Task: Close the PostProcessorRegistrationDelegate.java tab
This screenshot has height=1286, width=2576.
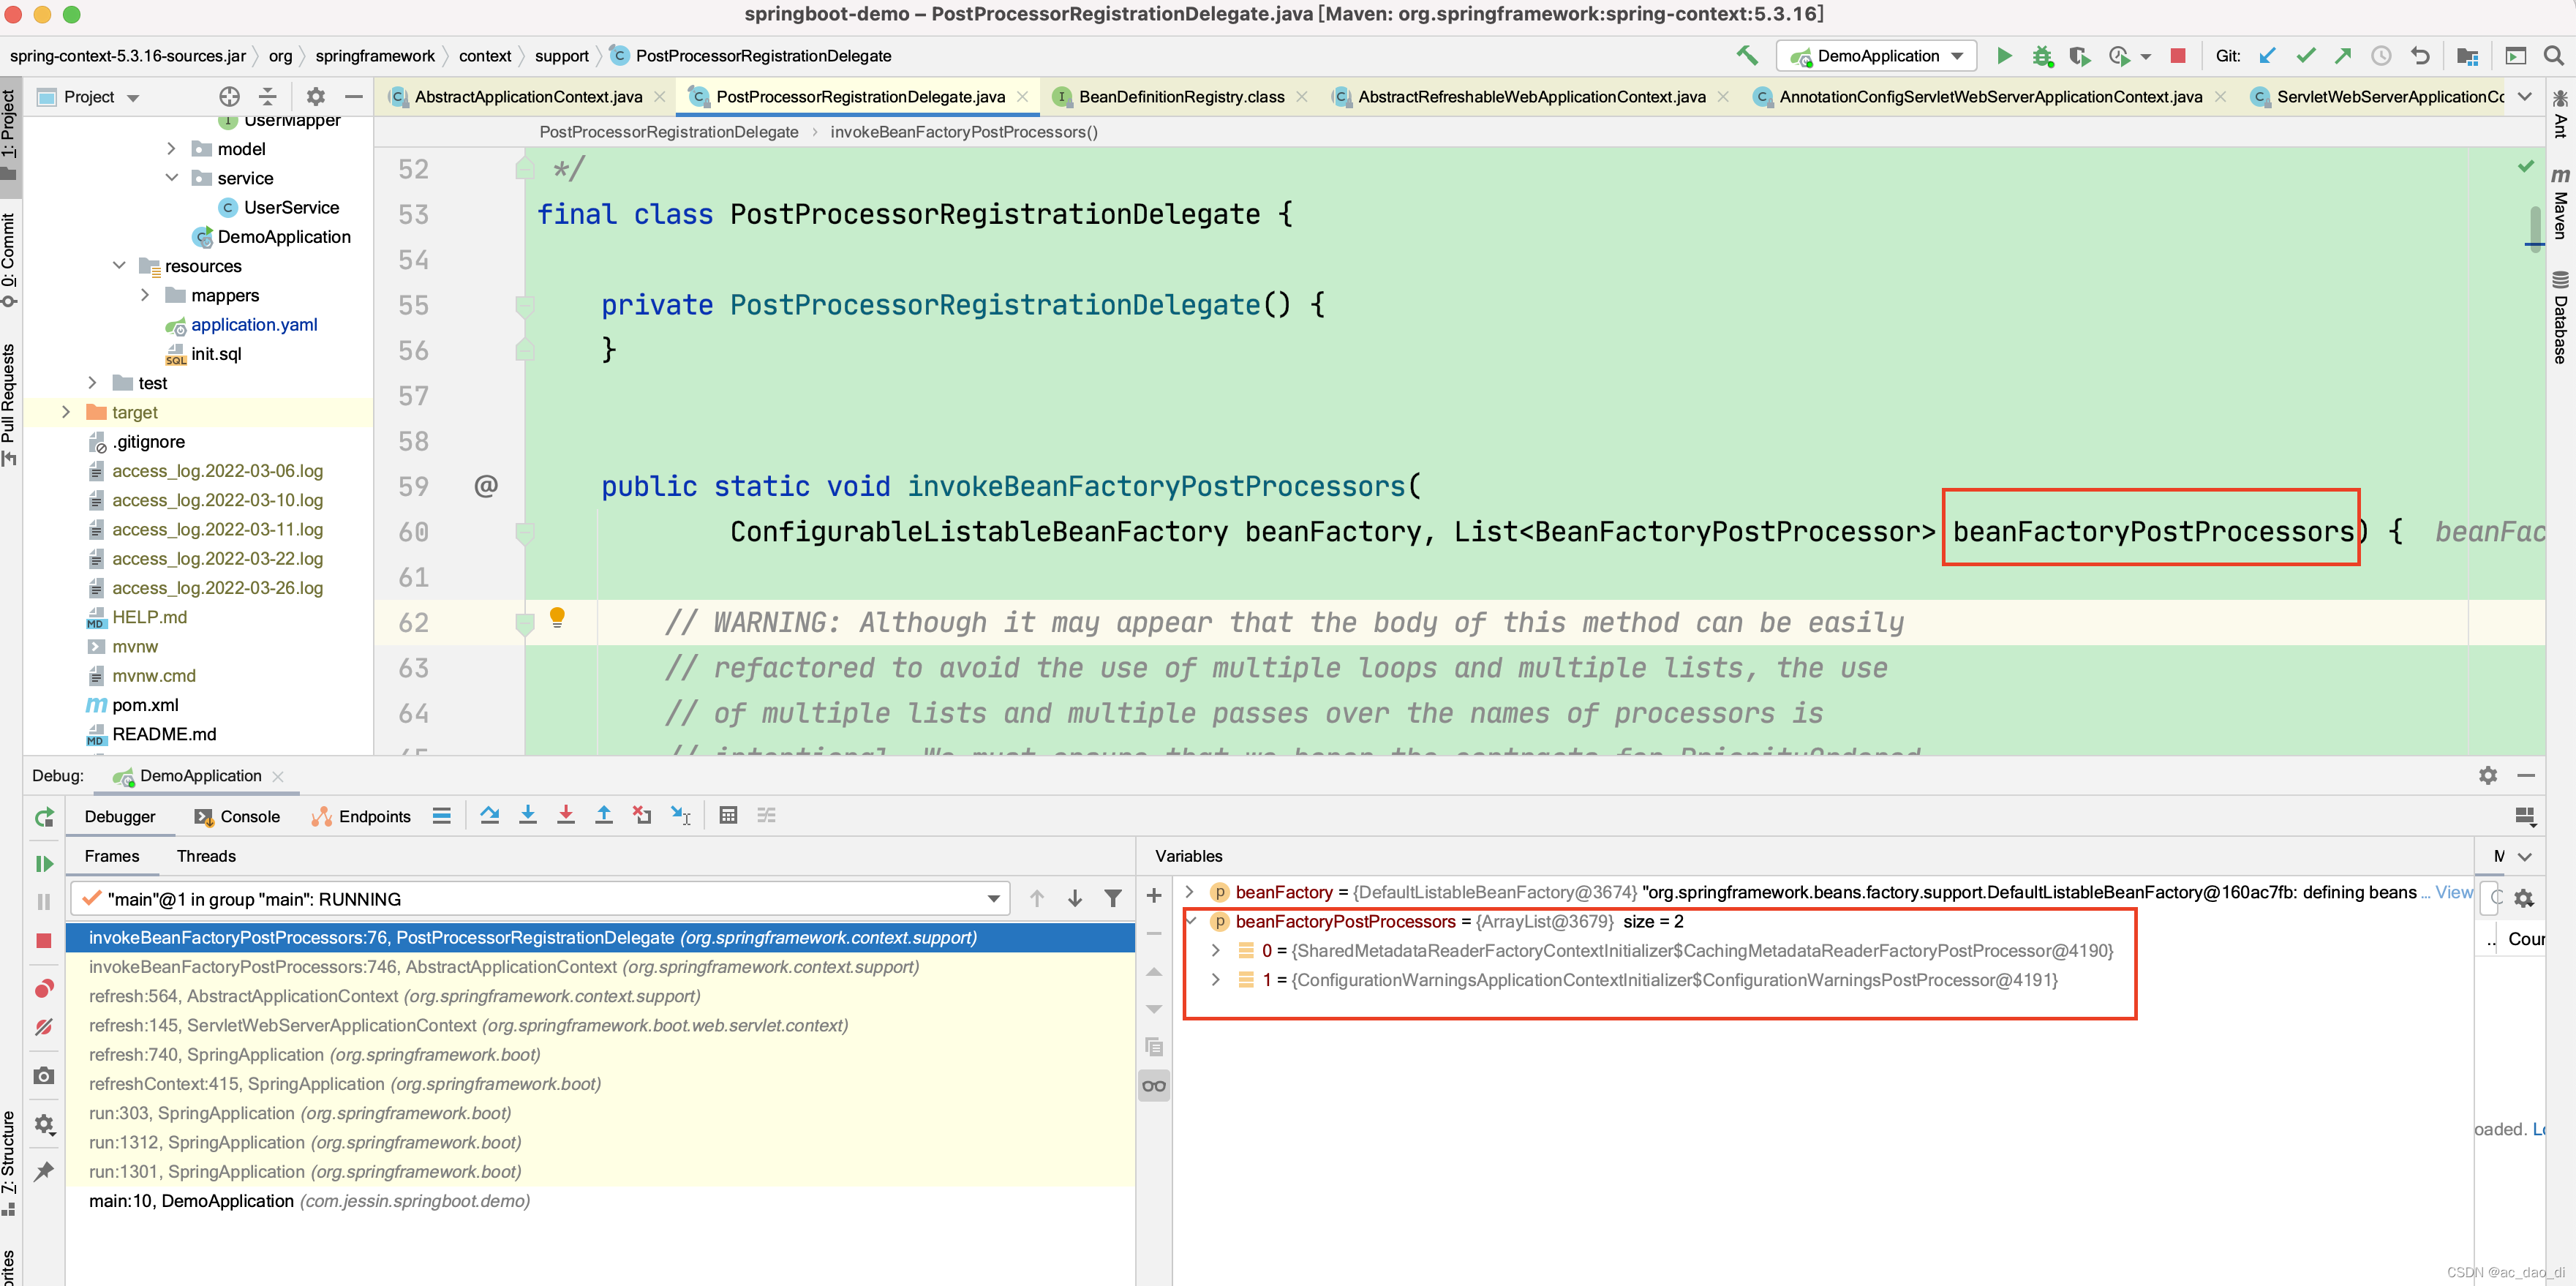Action: pyautogui.click(x=1022, y=97)
